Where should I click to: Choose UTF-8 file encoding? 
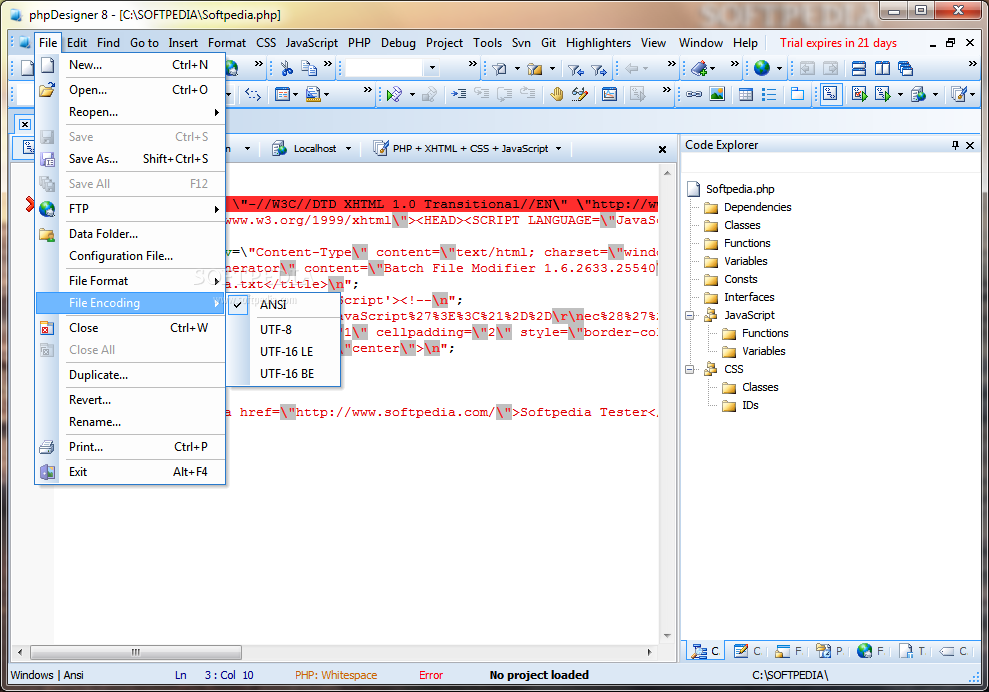(284, 329)
